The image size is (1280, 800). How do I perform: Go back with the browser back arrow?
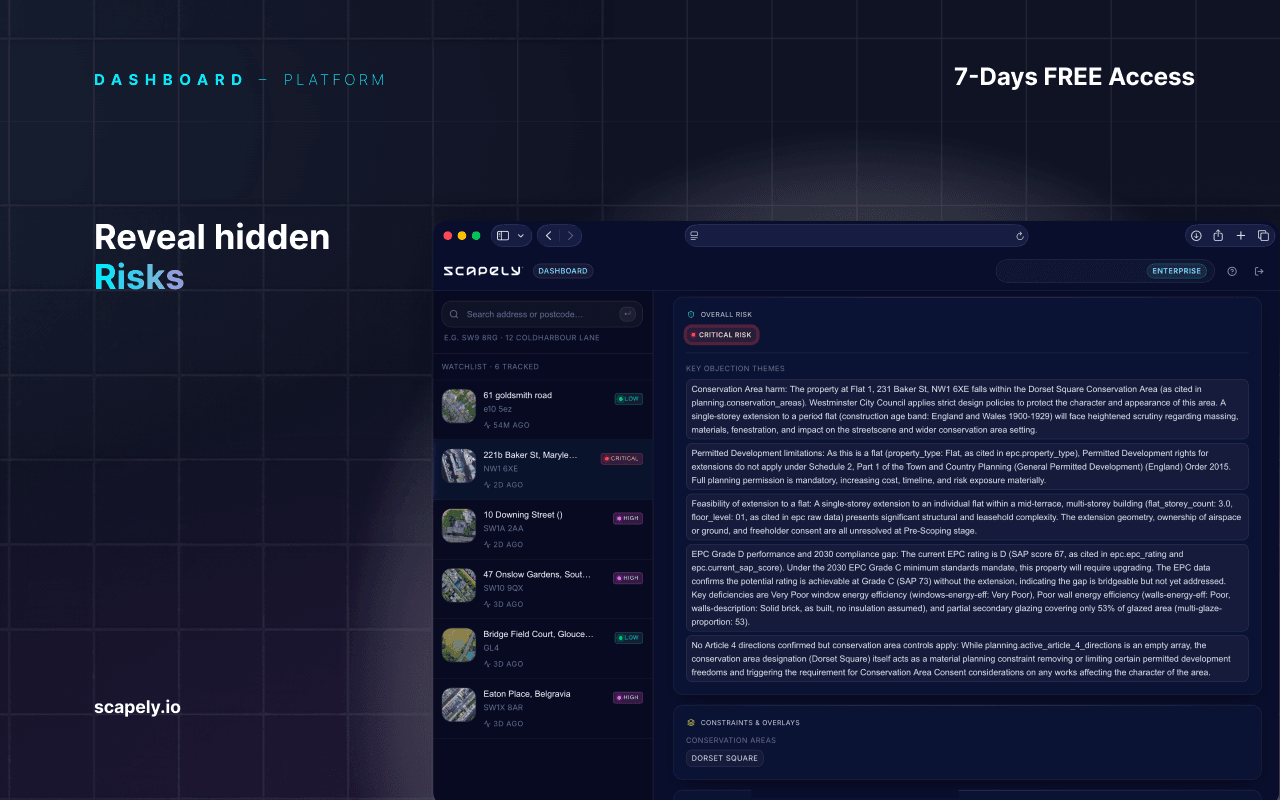(549, 236)
